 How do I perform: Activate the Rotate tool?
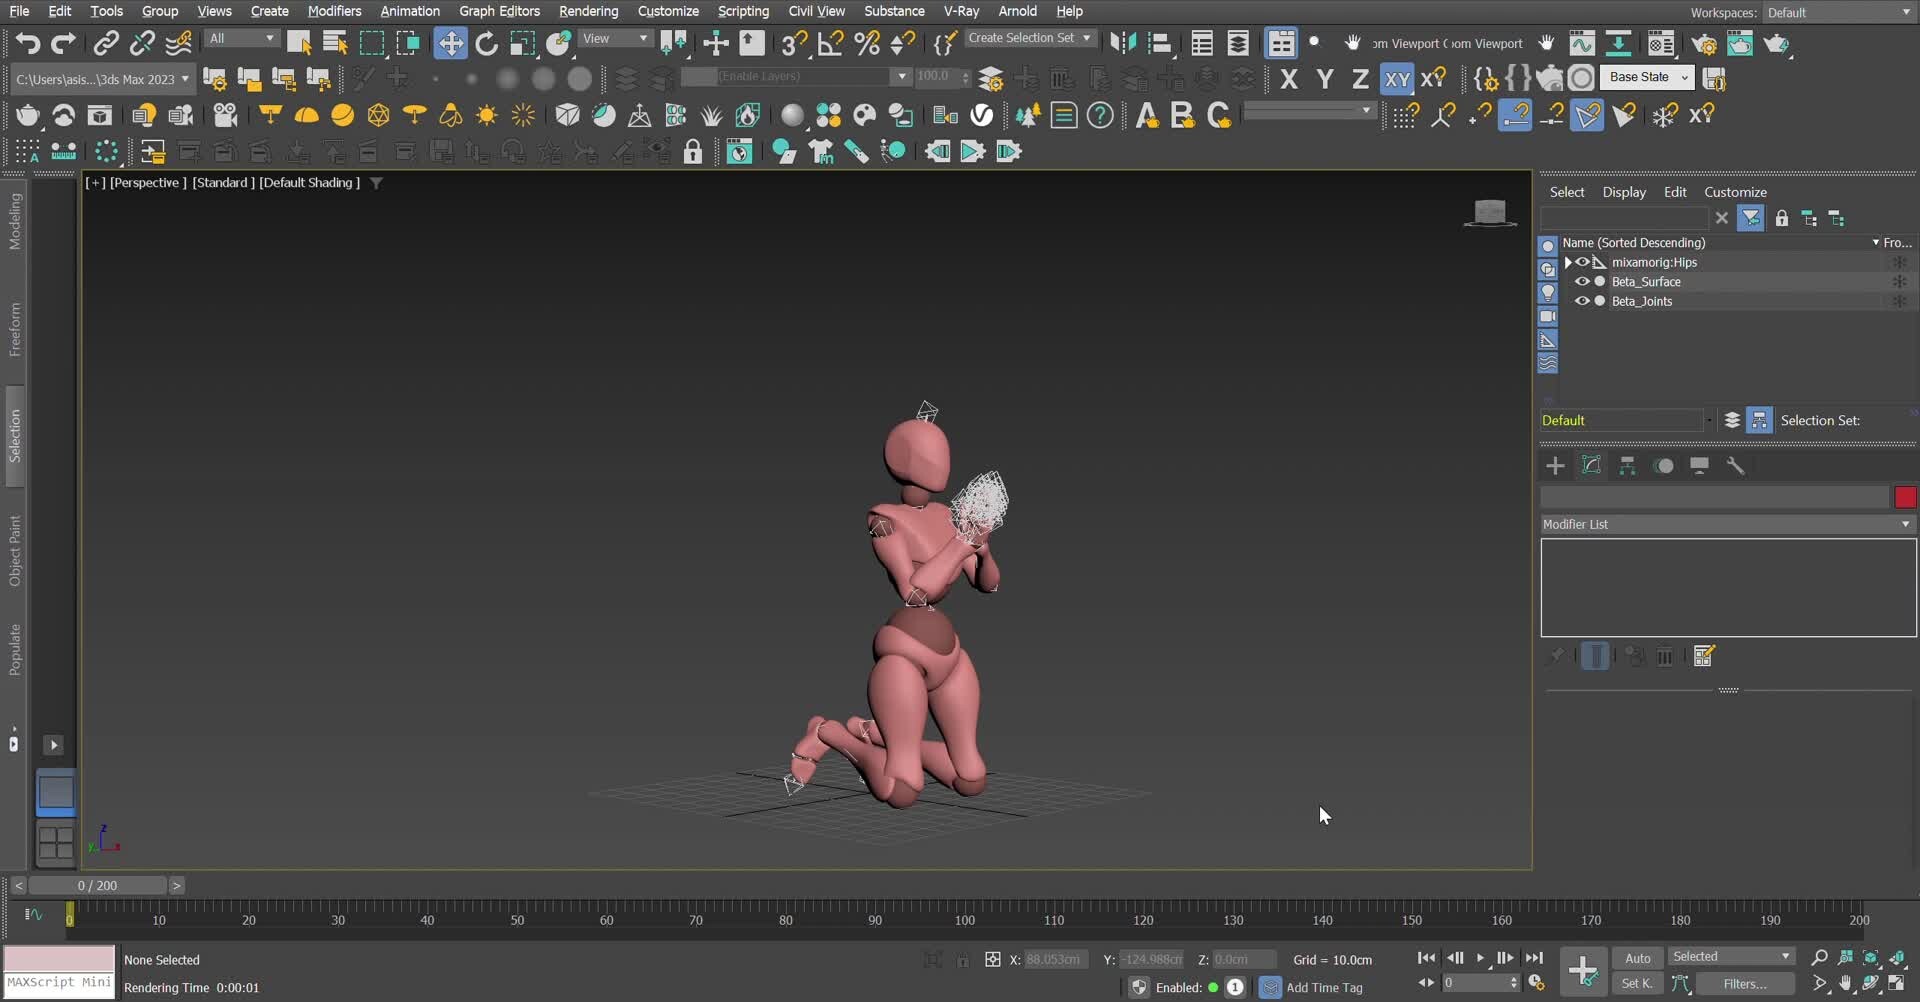(486, 43)
